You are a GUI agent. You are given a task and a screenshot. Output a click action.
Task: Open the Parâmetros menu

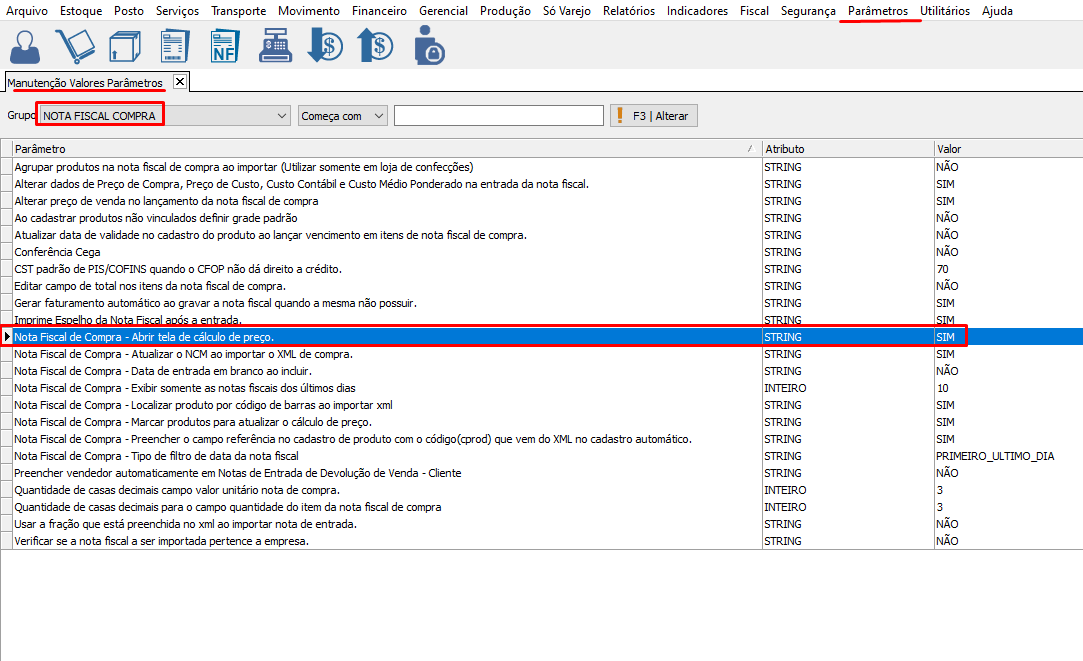878,11
